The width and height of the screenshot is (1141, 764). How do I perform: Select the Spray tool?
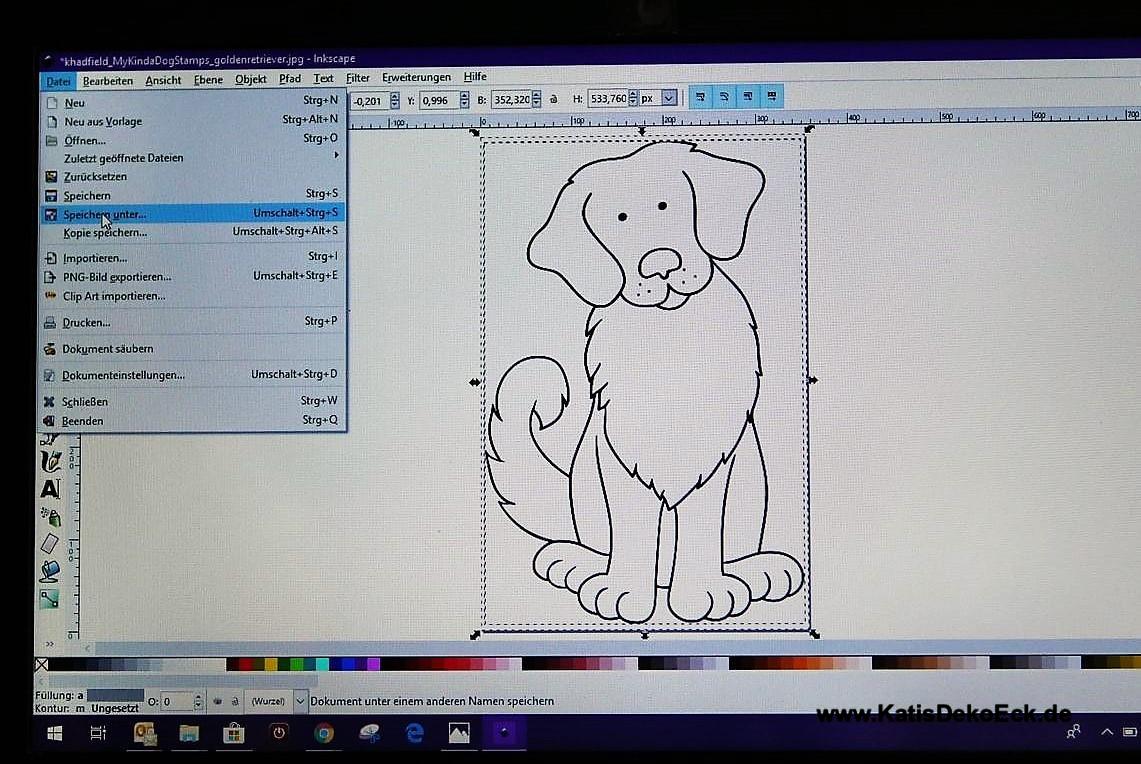(50, 516)
